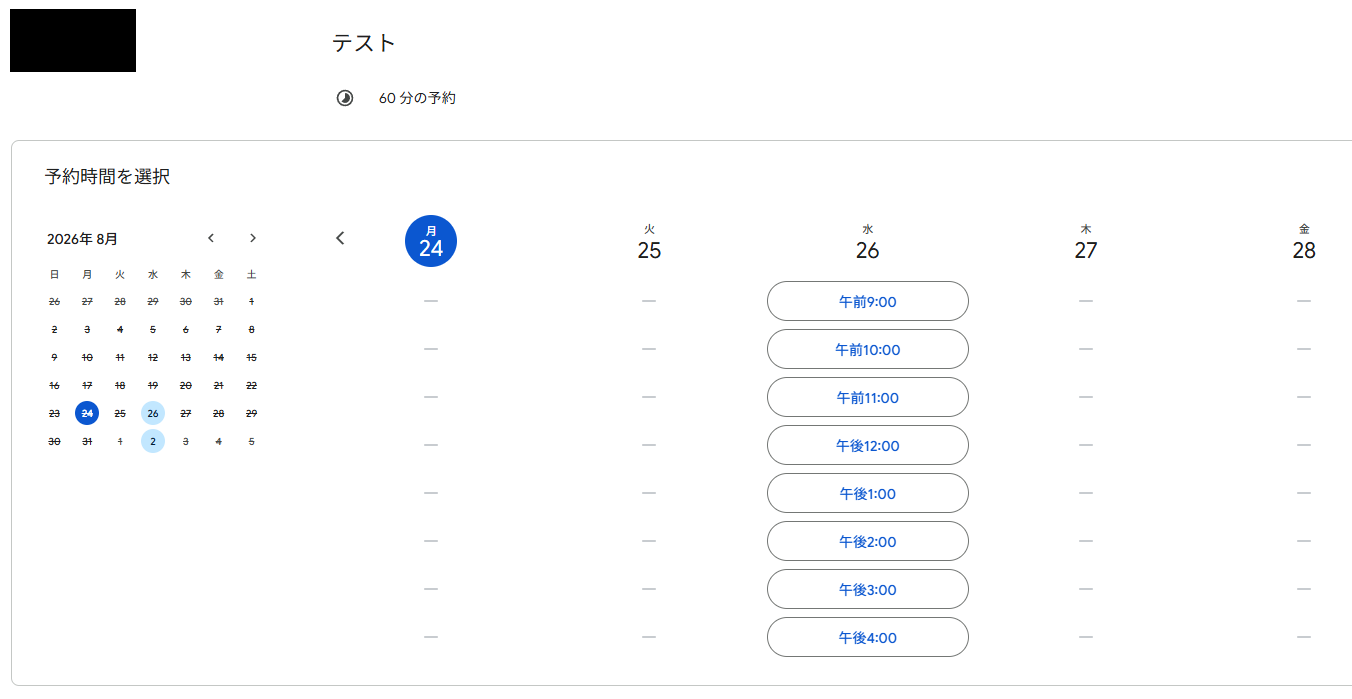The image size is (1352, 699).
Task: Choose the 午後2:00 appointment time
Action: pyautogui.click(x=868, y=541)
